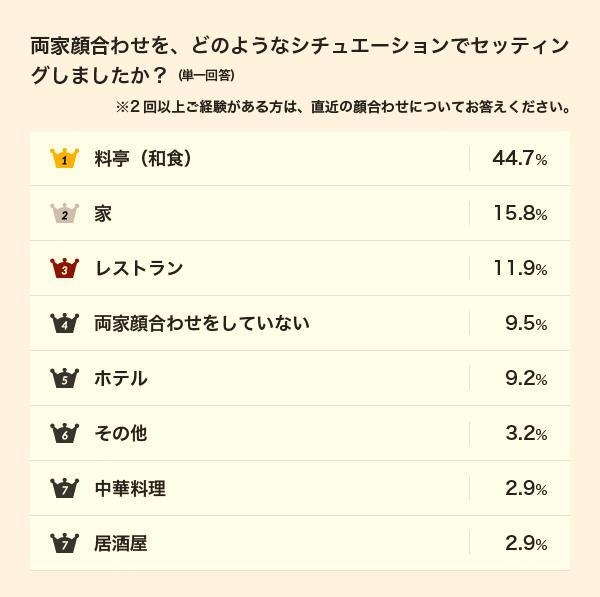This screenshot has width=600, height=597.
Task: Select the 料亭（和食） row label
Action: pos(143,158)
